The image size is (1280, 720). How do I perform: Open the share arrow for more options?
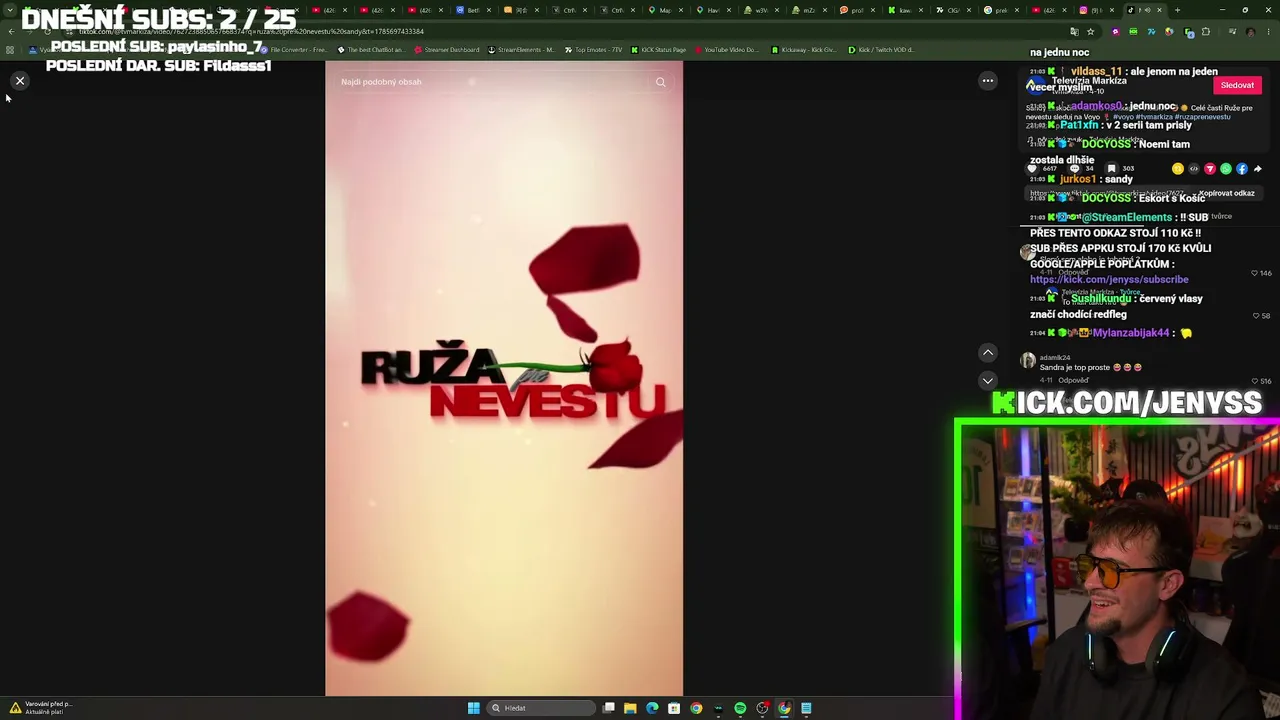[1258, 169]
